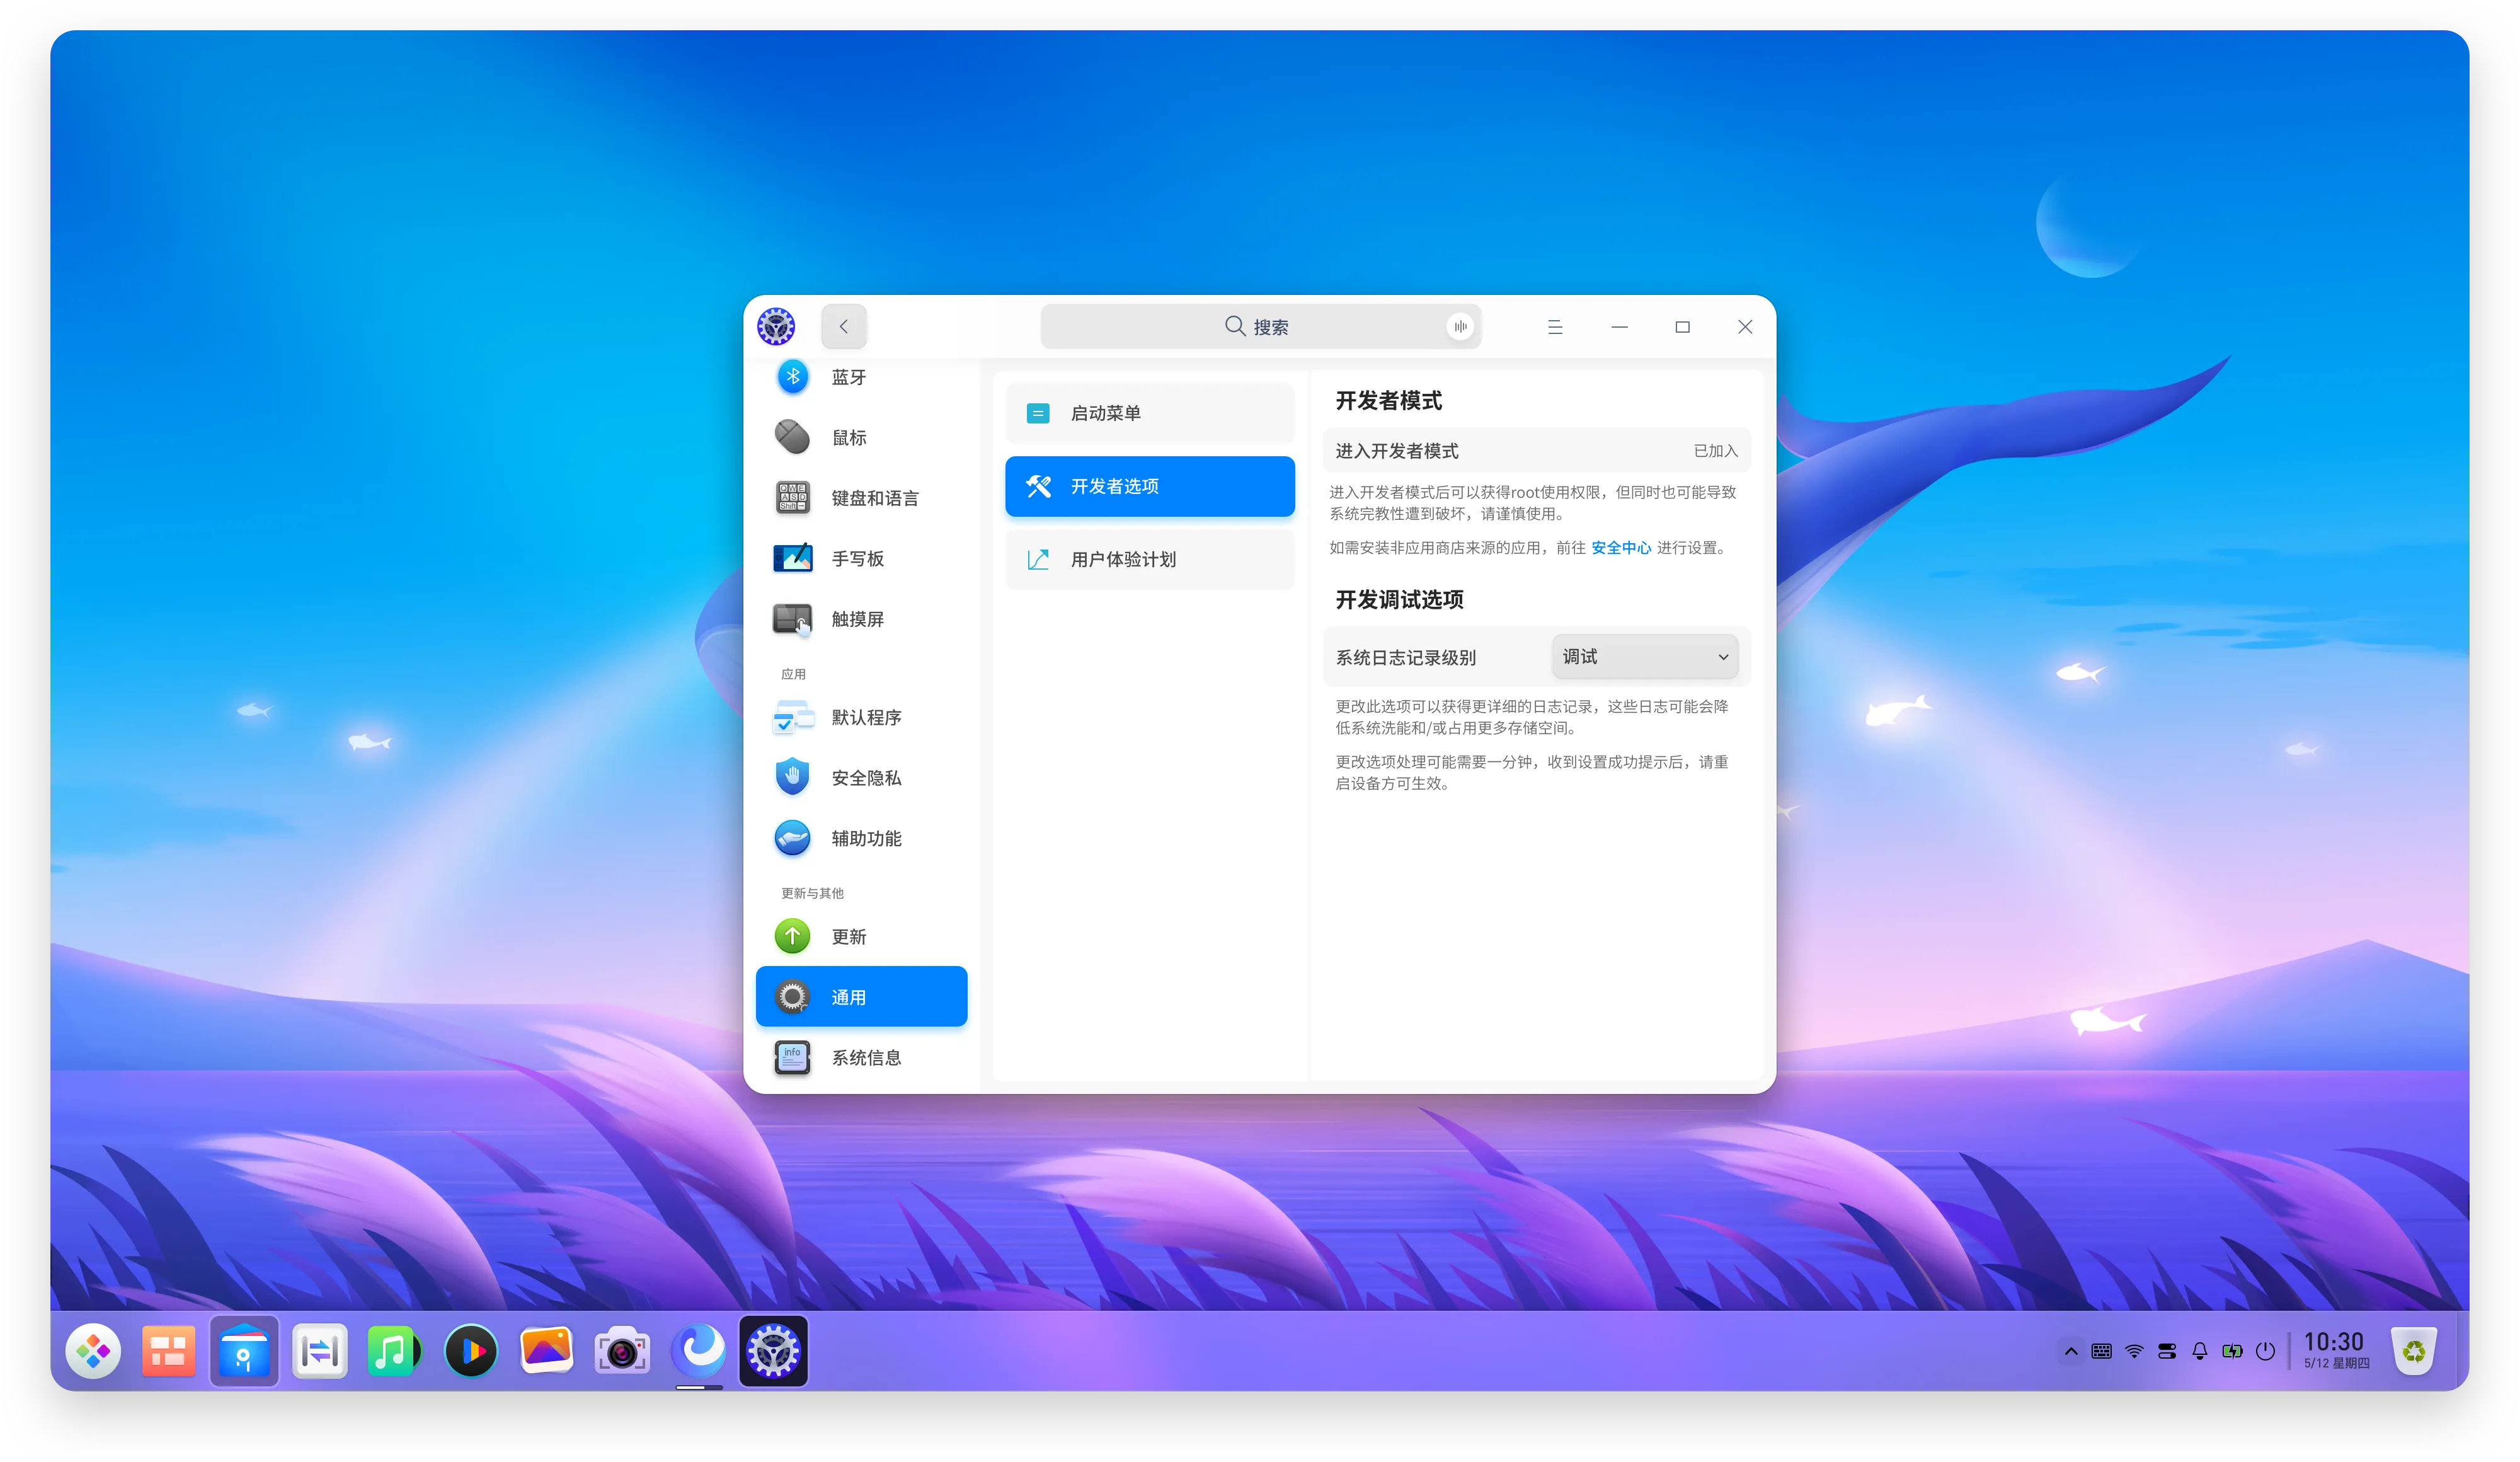Viewport: 2520px width, 1462px height.
Task: Expand the system tray arrow
Action: (x=2071, y=1351)
